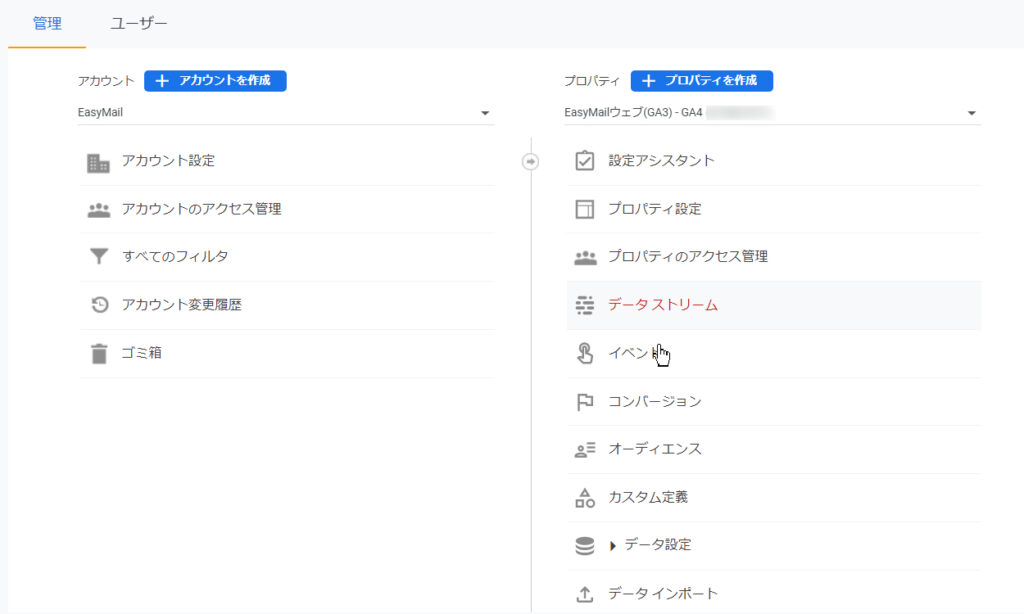Click the プロパティを作成 button
This screenshot has width=1024, height=614.
pyautogui.click(x=701, y=81)
